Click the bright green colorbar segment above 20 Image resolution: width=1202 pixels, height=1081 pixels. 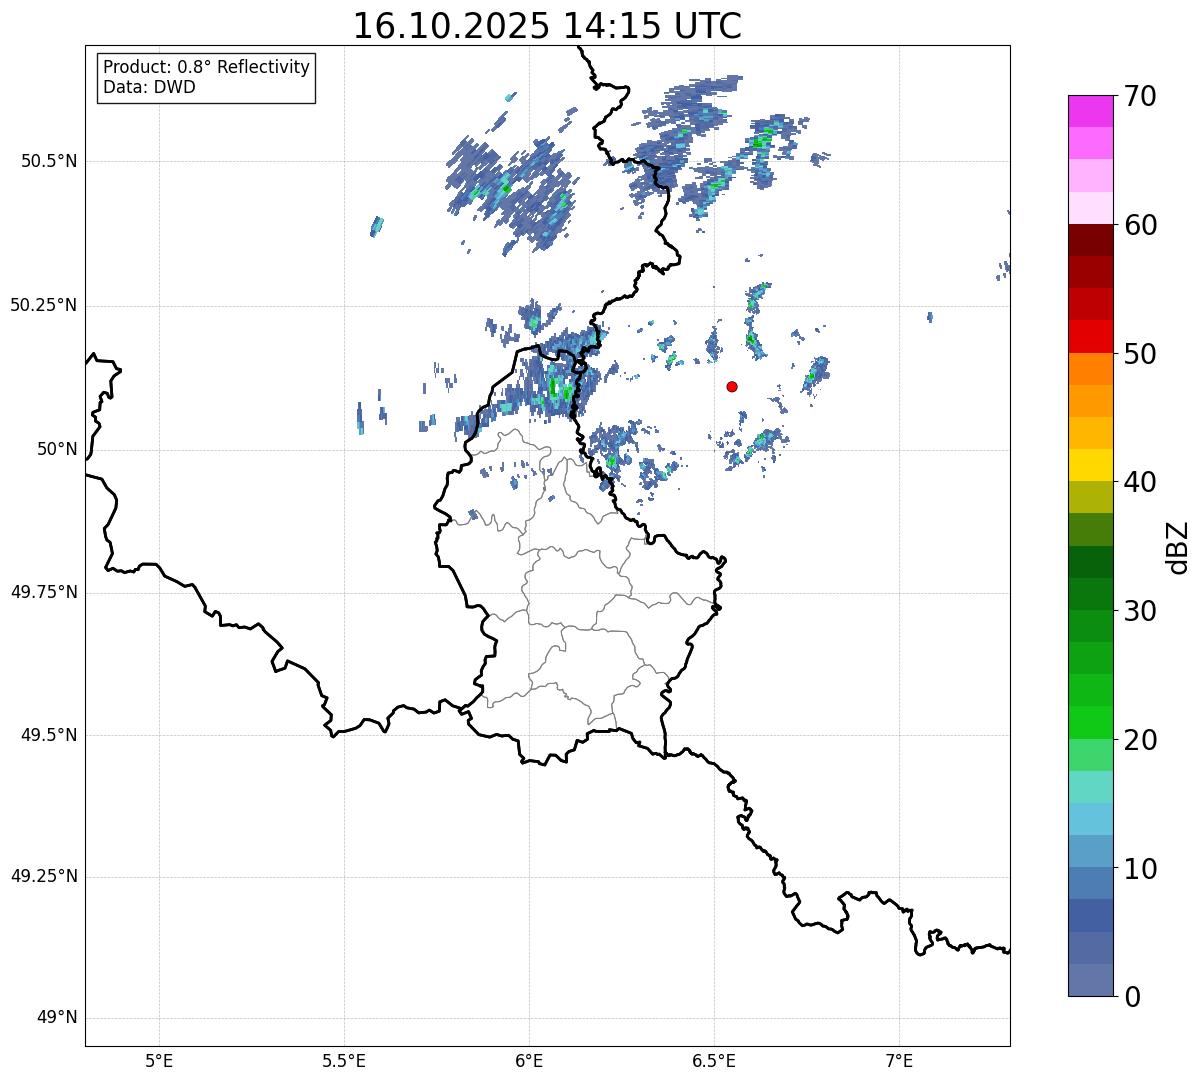pos(1091,723)
